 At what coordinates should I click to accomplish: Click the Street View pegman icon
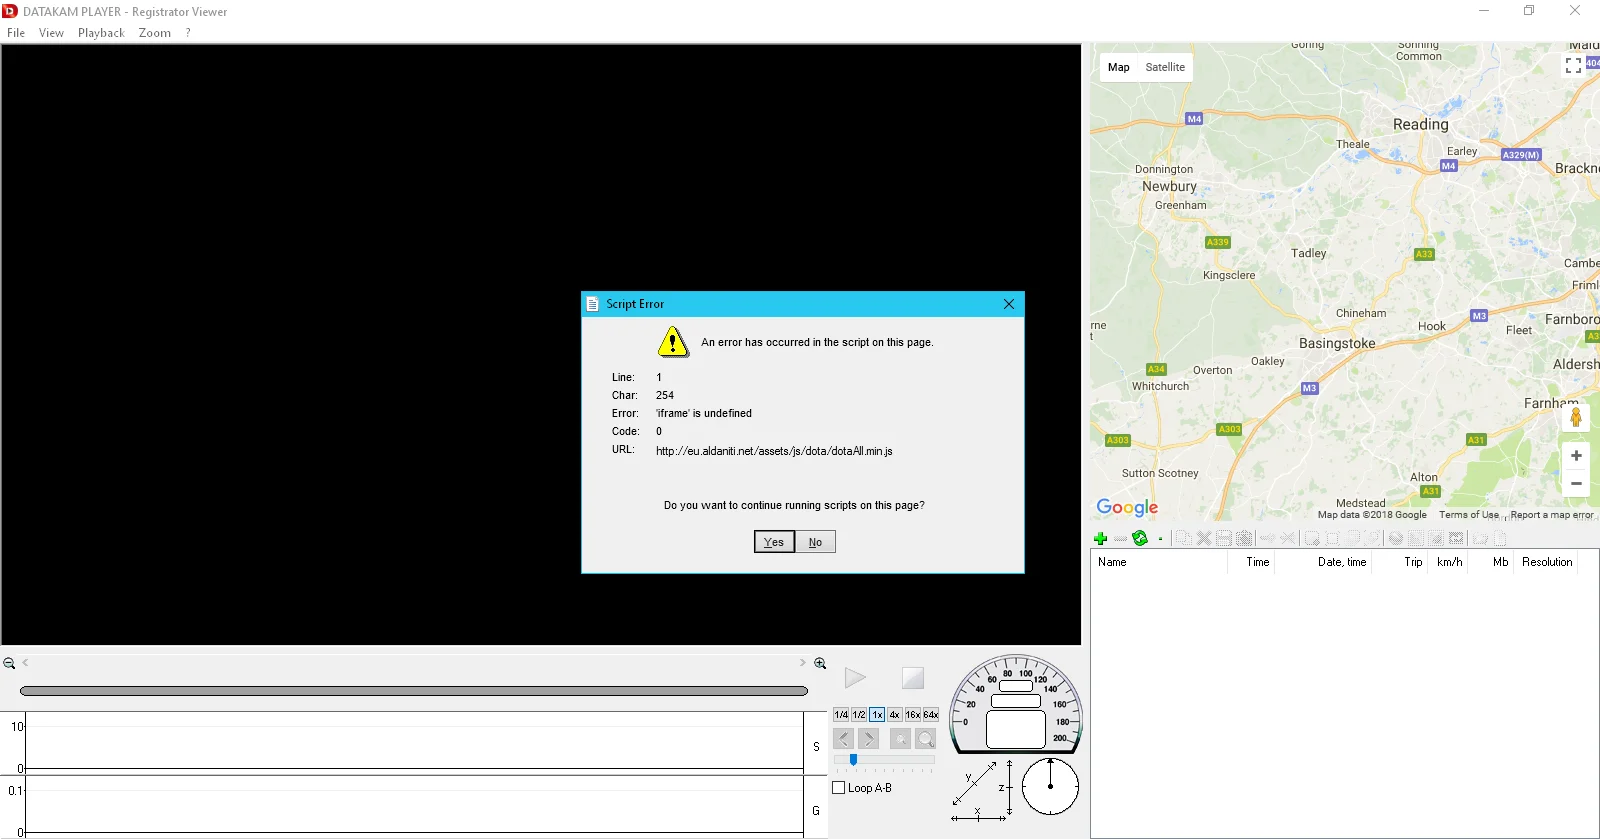coord(1576,417)
